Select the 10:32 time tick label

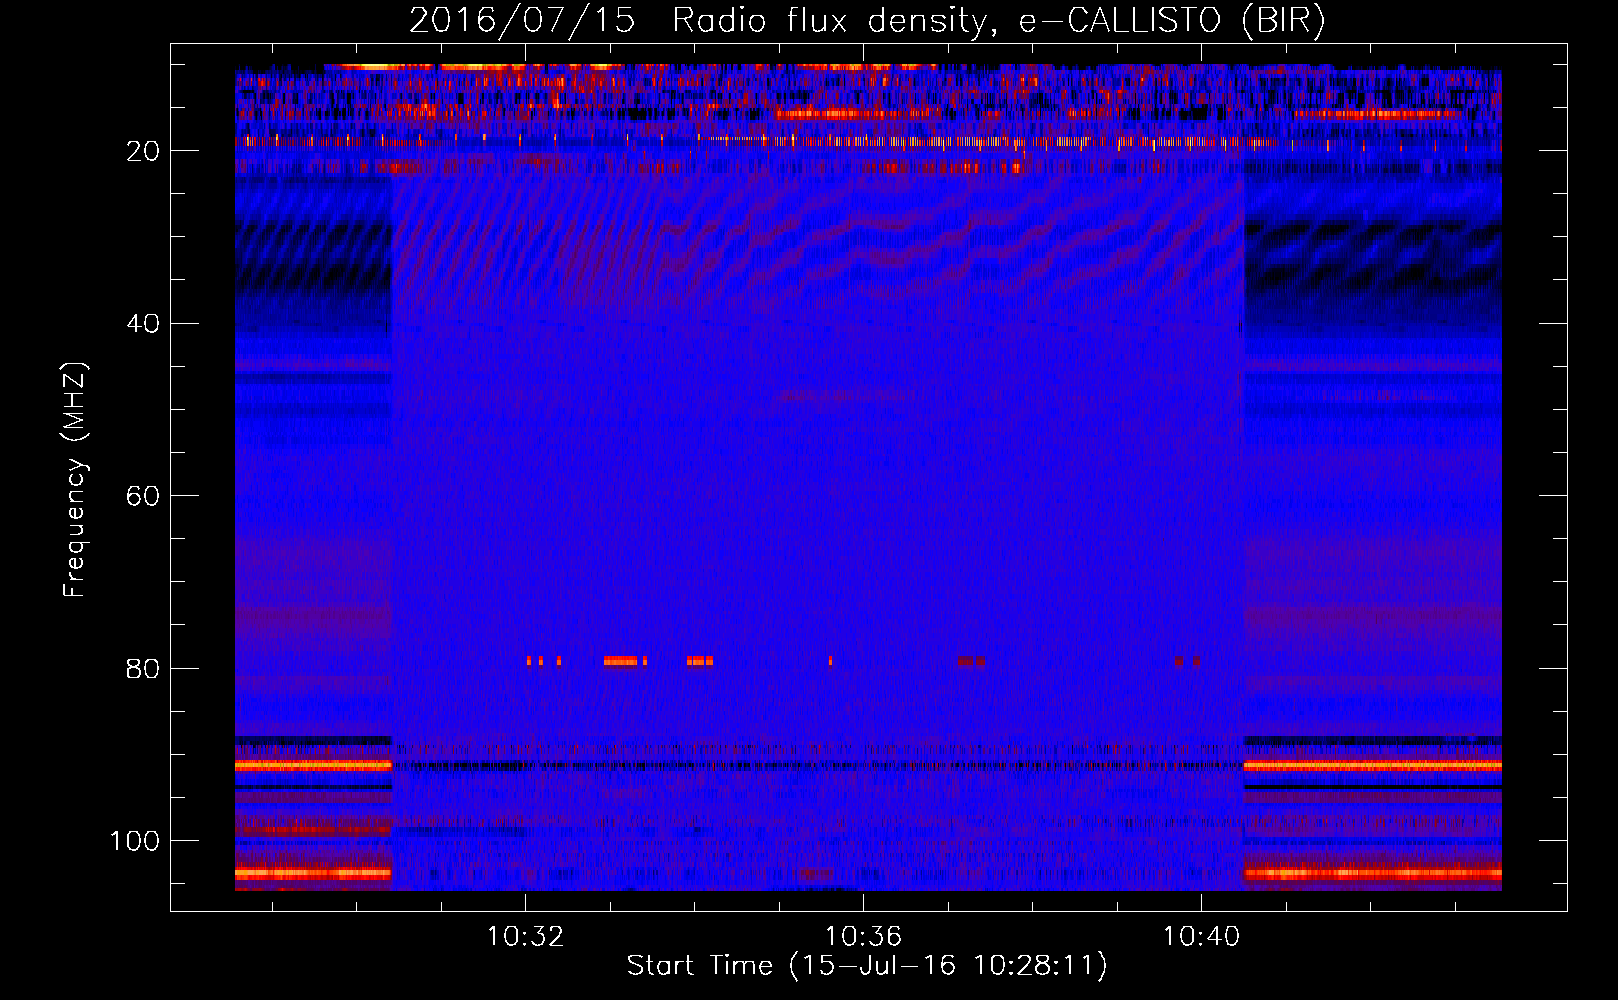pos(525,937)
